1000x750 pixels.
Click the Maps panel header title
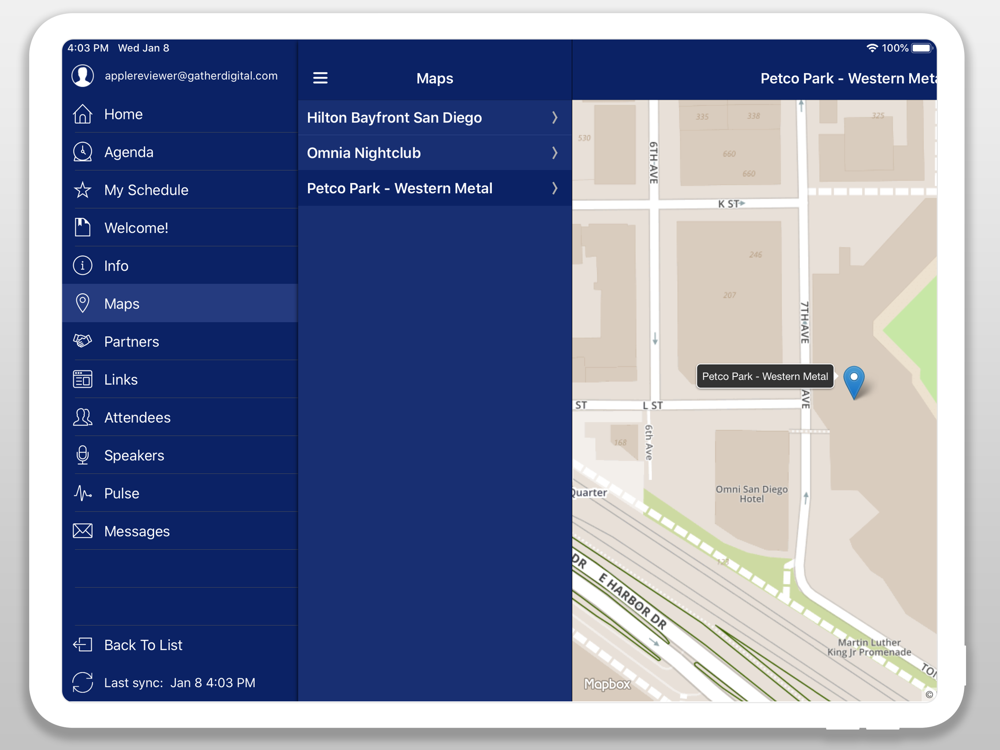pyautogui.click(x=435, y=78)
